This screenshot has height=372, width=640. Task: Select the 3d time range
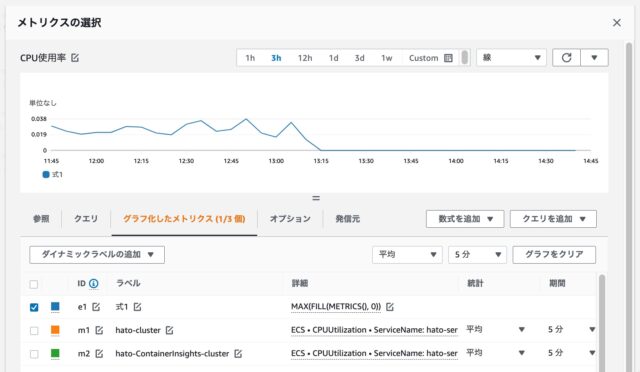(x=360, y=58)
